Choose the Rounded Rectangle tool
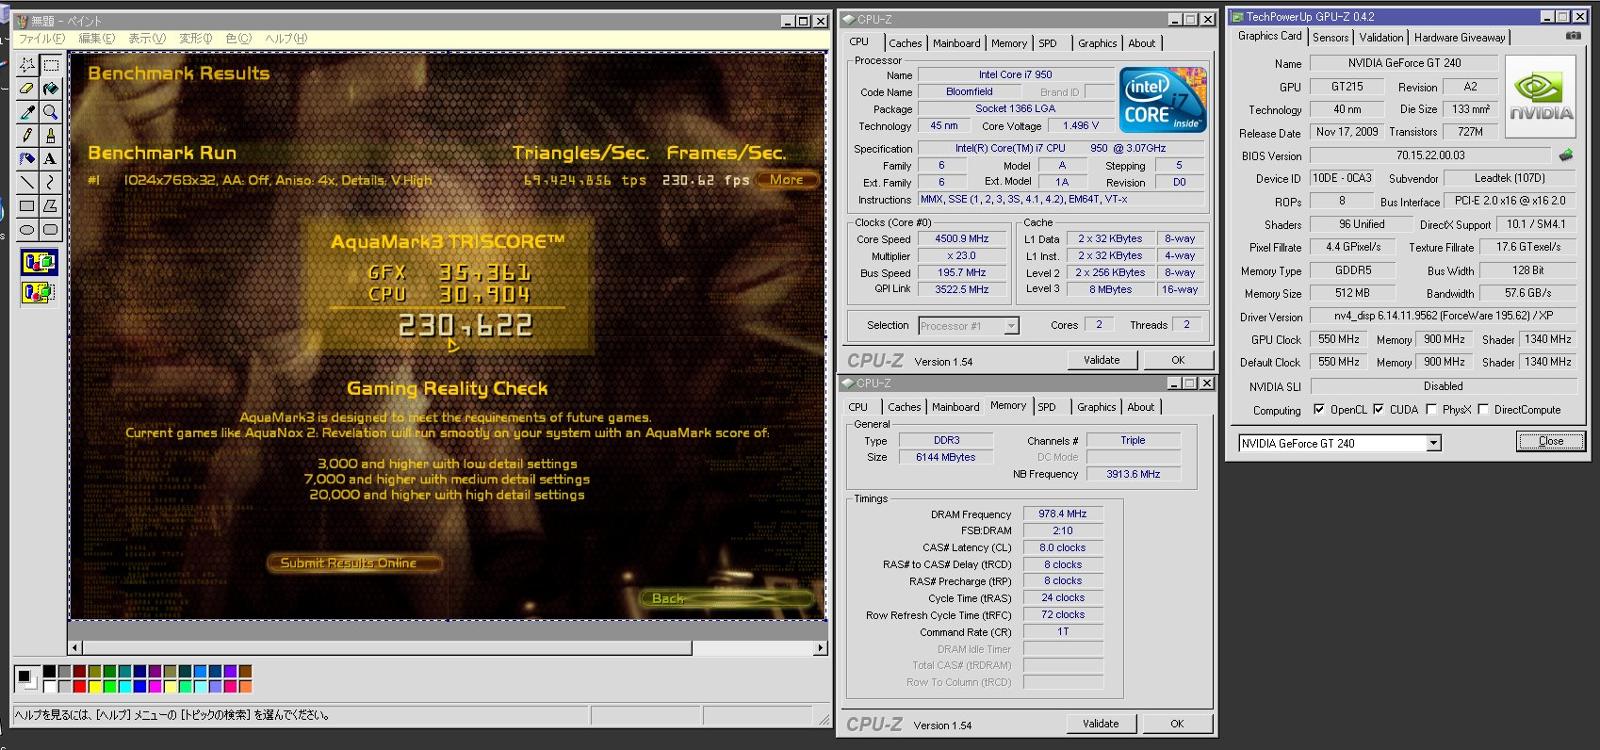Image resolution: width=1600 pixels, height=750 pixels. click(x=50, y=228)
